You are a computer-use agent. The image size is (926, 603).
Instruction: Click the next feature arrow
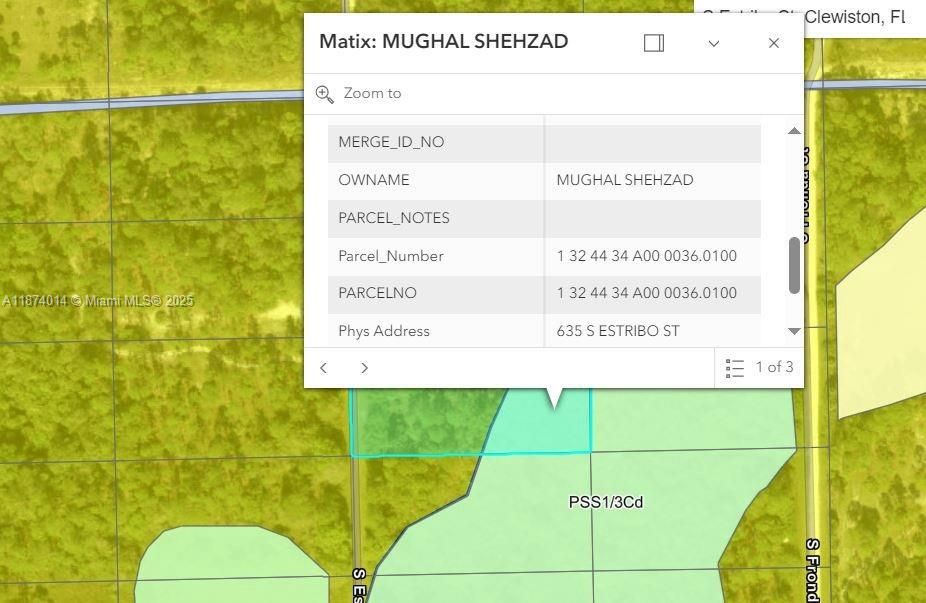coord(364,367)
